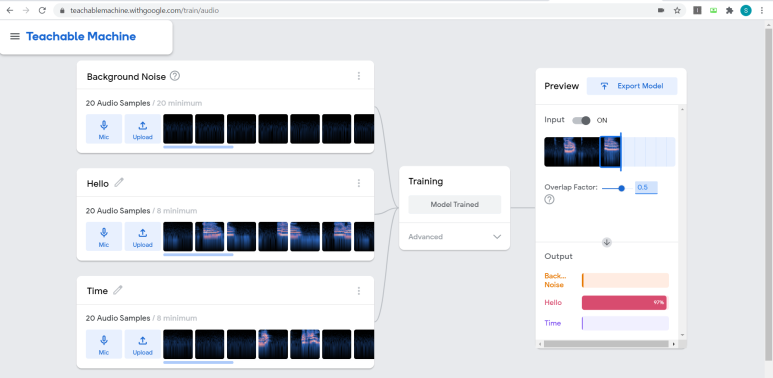This screenshot has width=773, height=378.
Task: Open the browser profile avatar
Action: coord(746,10)
